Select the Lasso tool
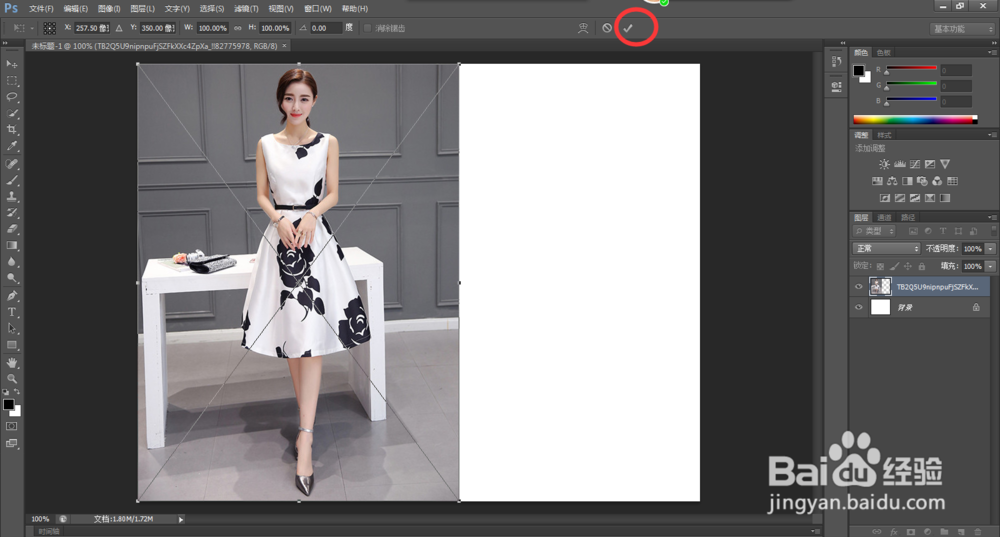The width and height of the screenshot is (1000, 537). (11, 97)
